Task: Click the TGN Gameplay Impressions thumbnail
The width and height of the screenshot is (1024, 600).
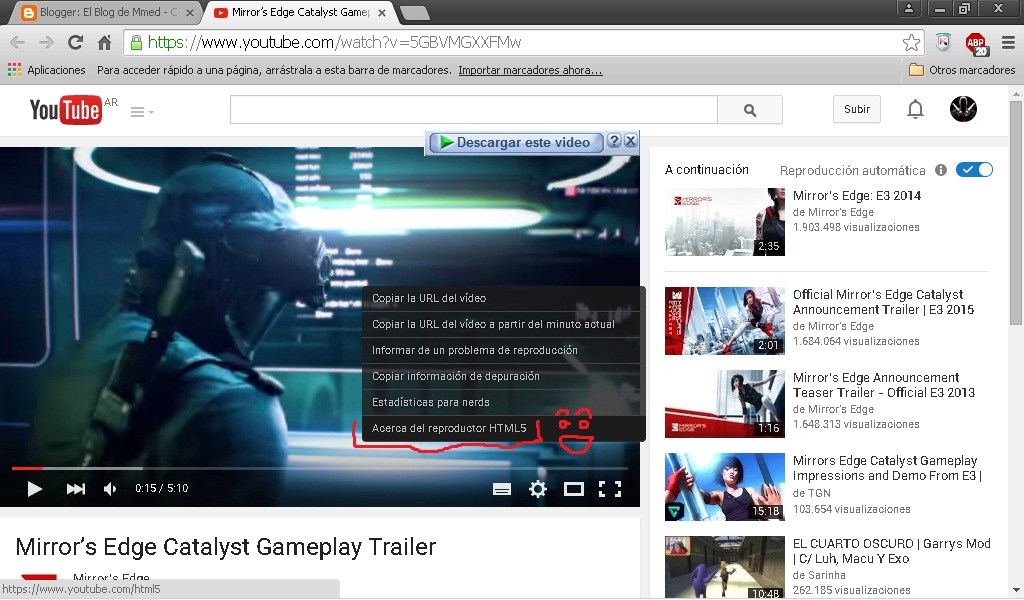Action: click(x=724, y=487)
